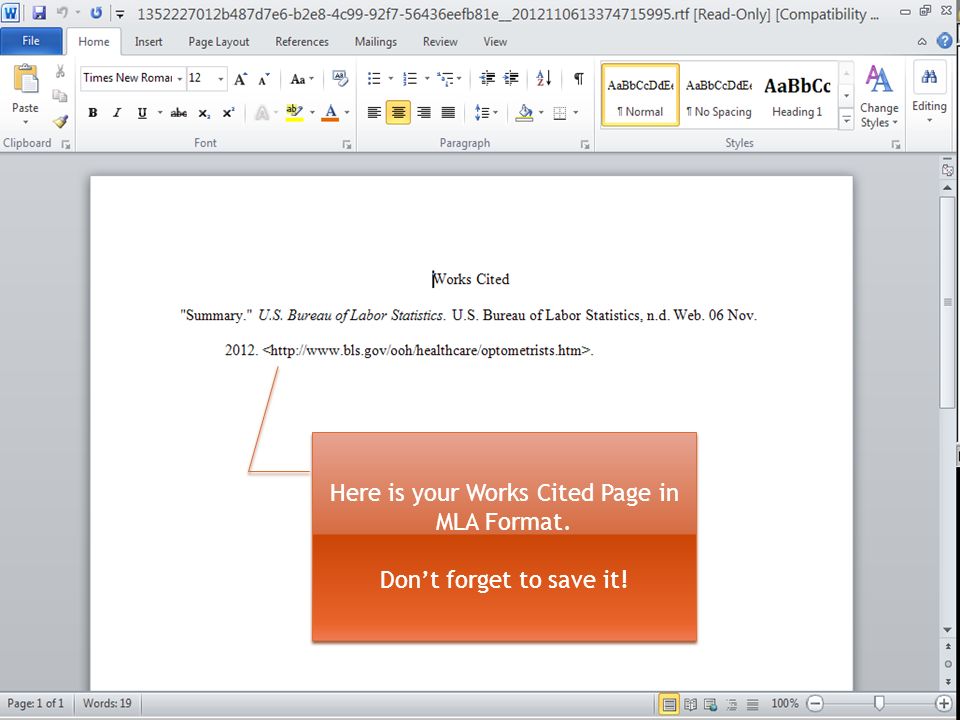Switch to the Review tab
Screen dimensions: 960x720
point(440,42)
